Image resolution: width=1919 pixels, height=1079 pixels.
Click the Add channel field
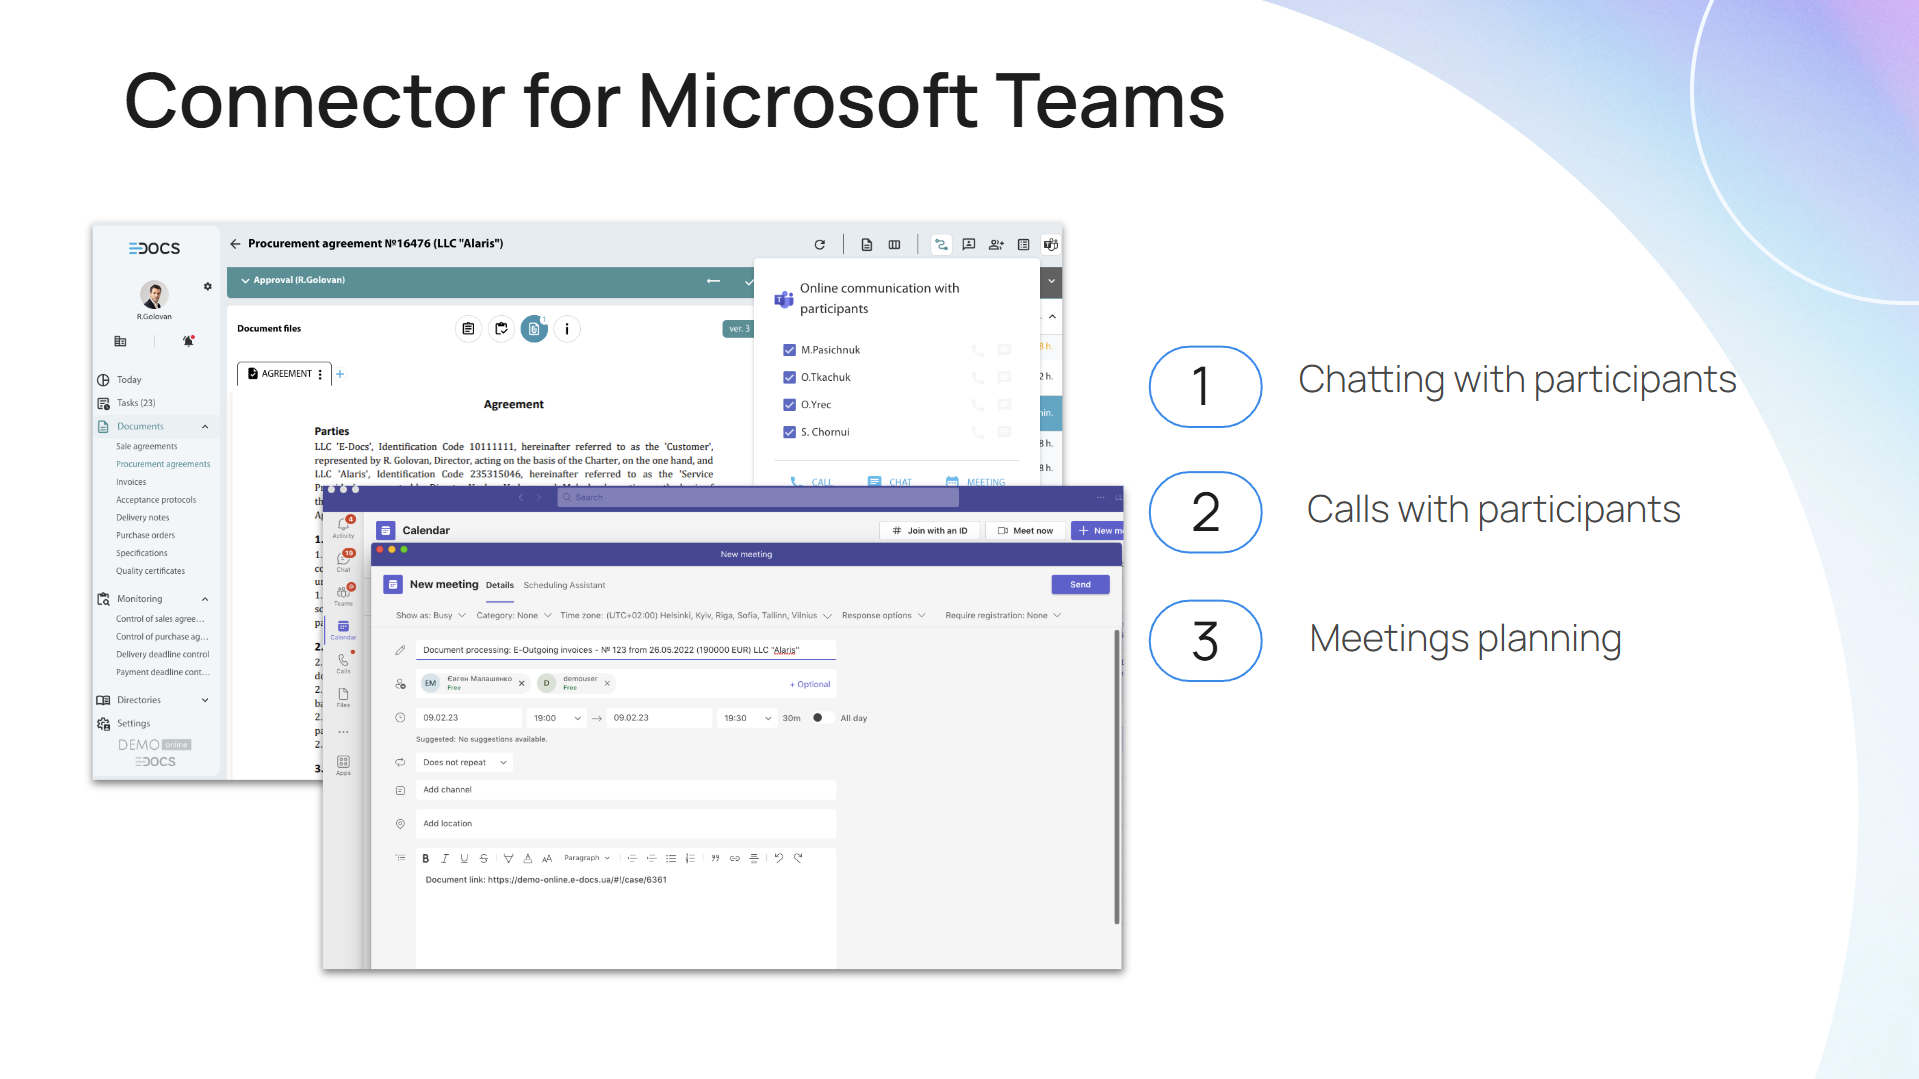pos(626,790)
